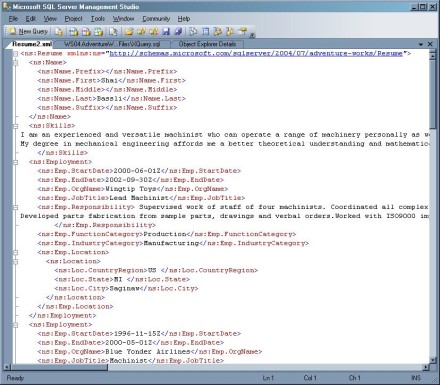Open the Community menu
The image size is (440, 385).
point(156,19)
